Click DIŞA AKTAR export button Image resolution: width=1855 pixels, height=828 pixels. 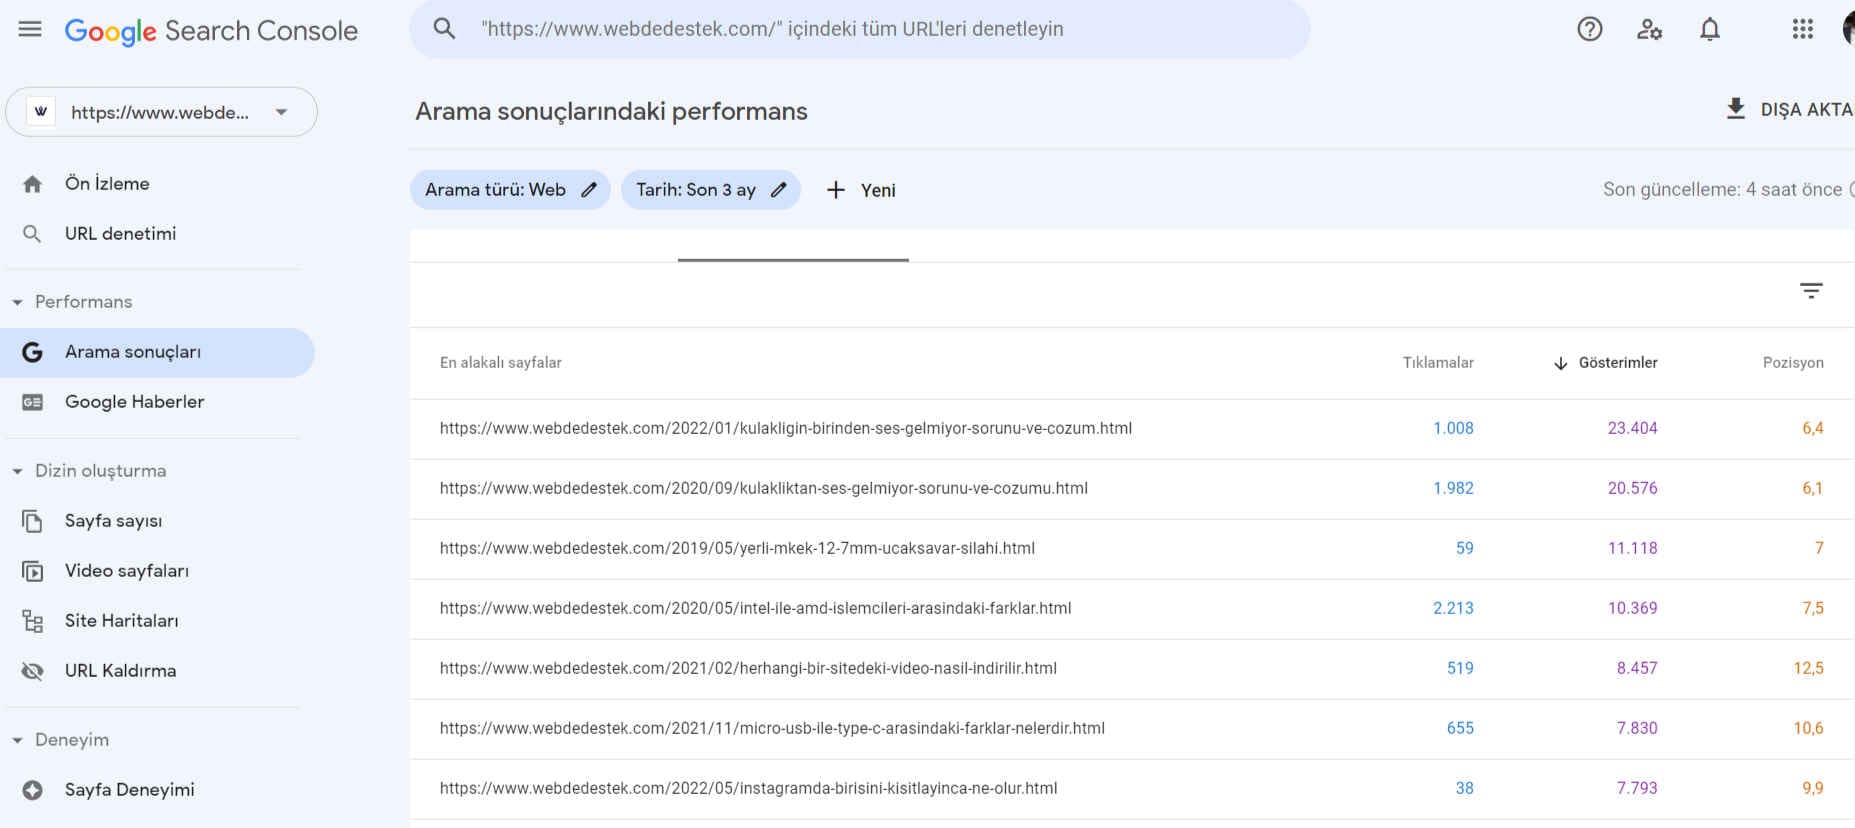point(1790,109)
